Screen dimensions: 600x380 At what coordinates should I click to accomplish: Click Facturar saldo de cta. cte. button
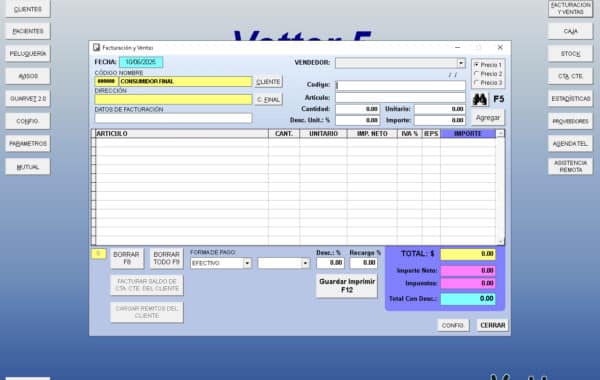(147, 285)
